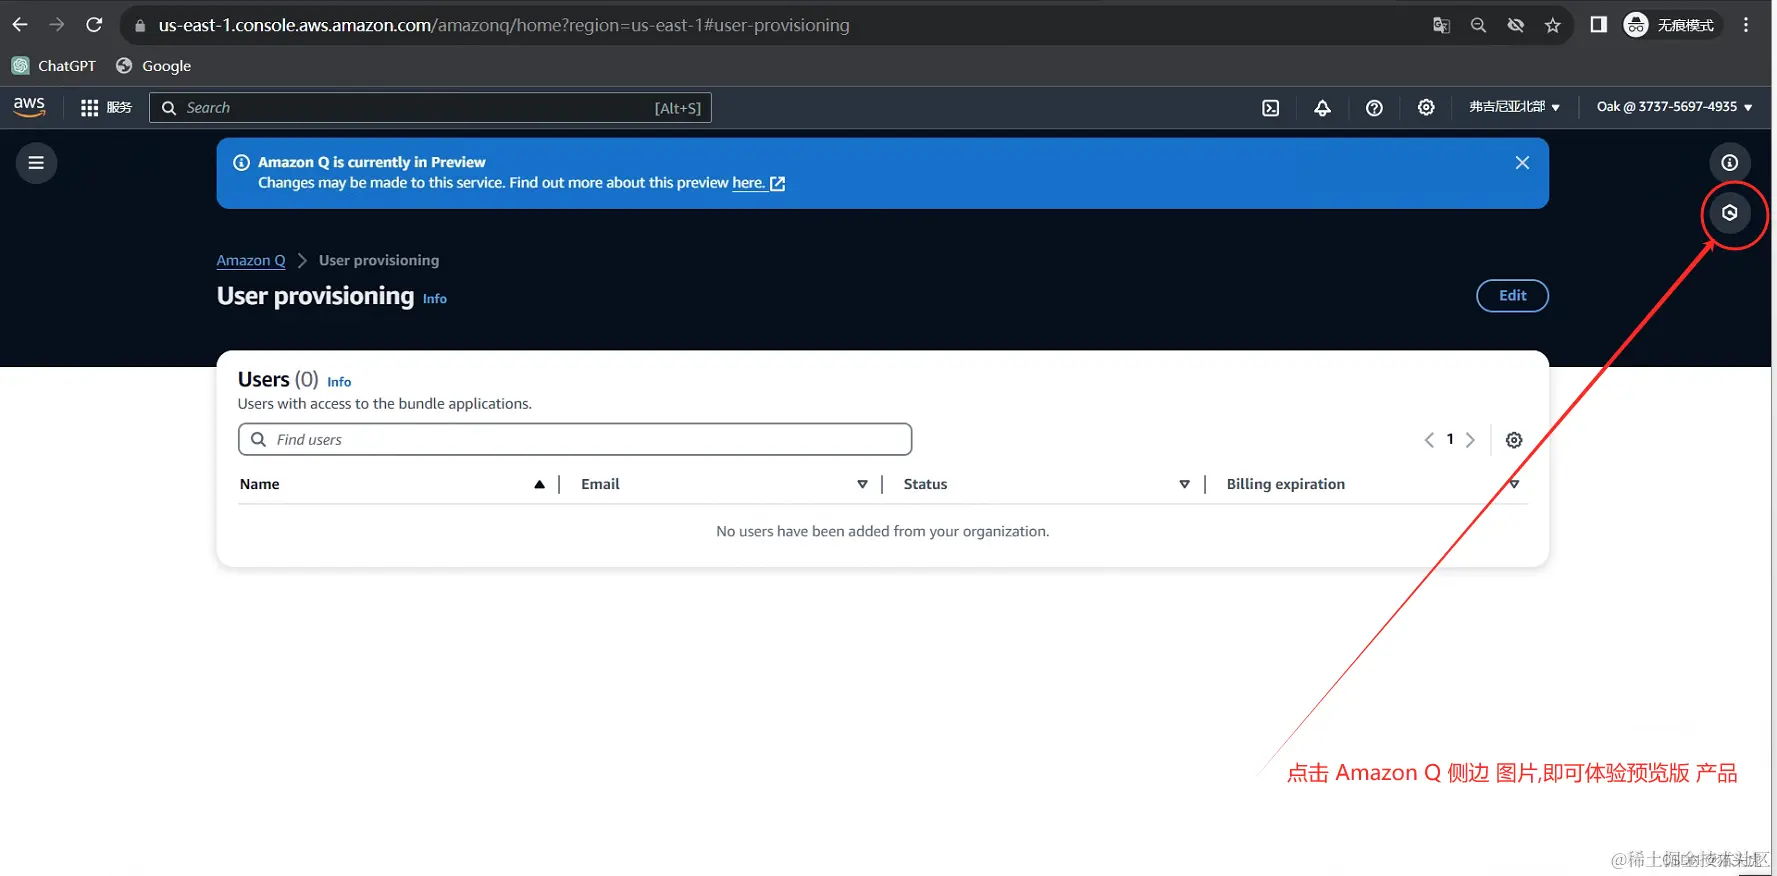Focus the AWS console Search box
Screen dimensions: 1777x876
tap(430, 108)
